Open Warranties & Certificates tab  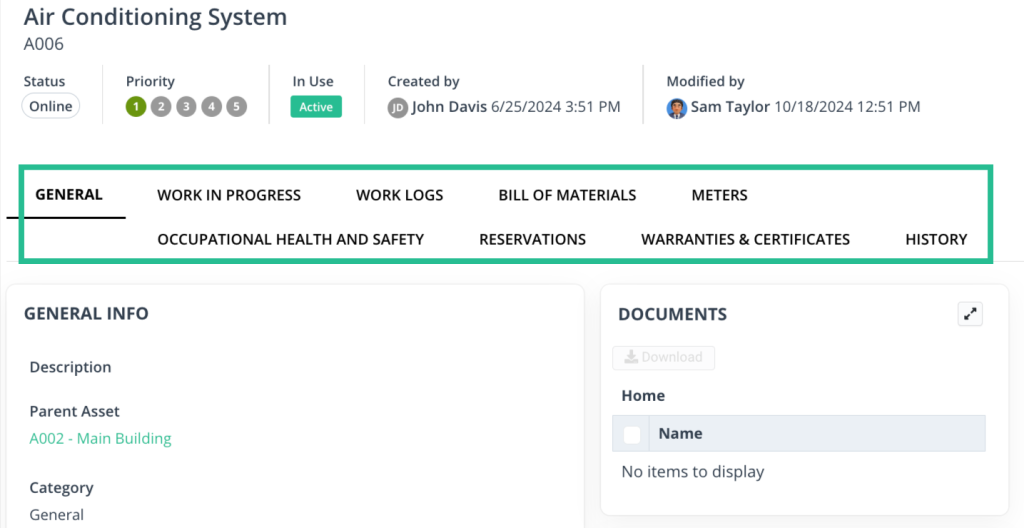tap(745, 239)
